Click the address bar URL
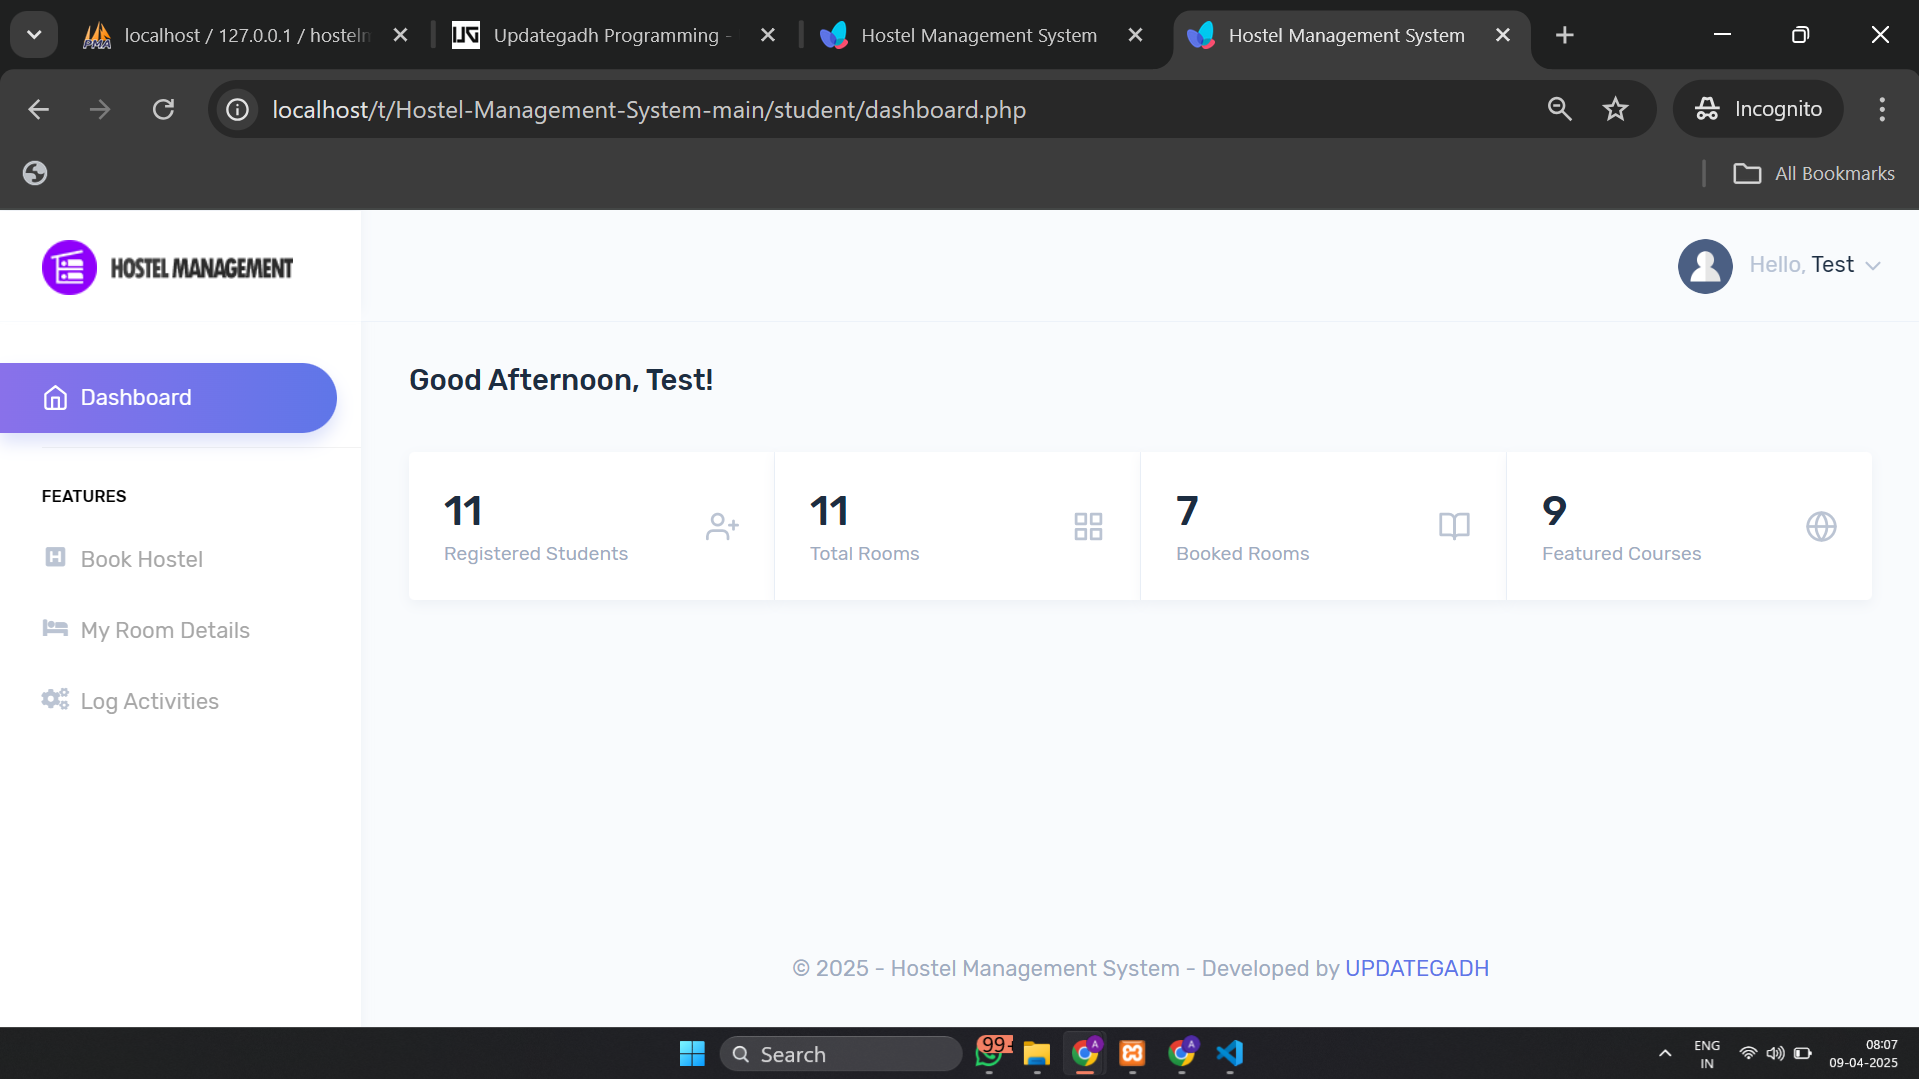 (x=648, y=109)
